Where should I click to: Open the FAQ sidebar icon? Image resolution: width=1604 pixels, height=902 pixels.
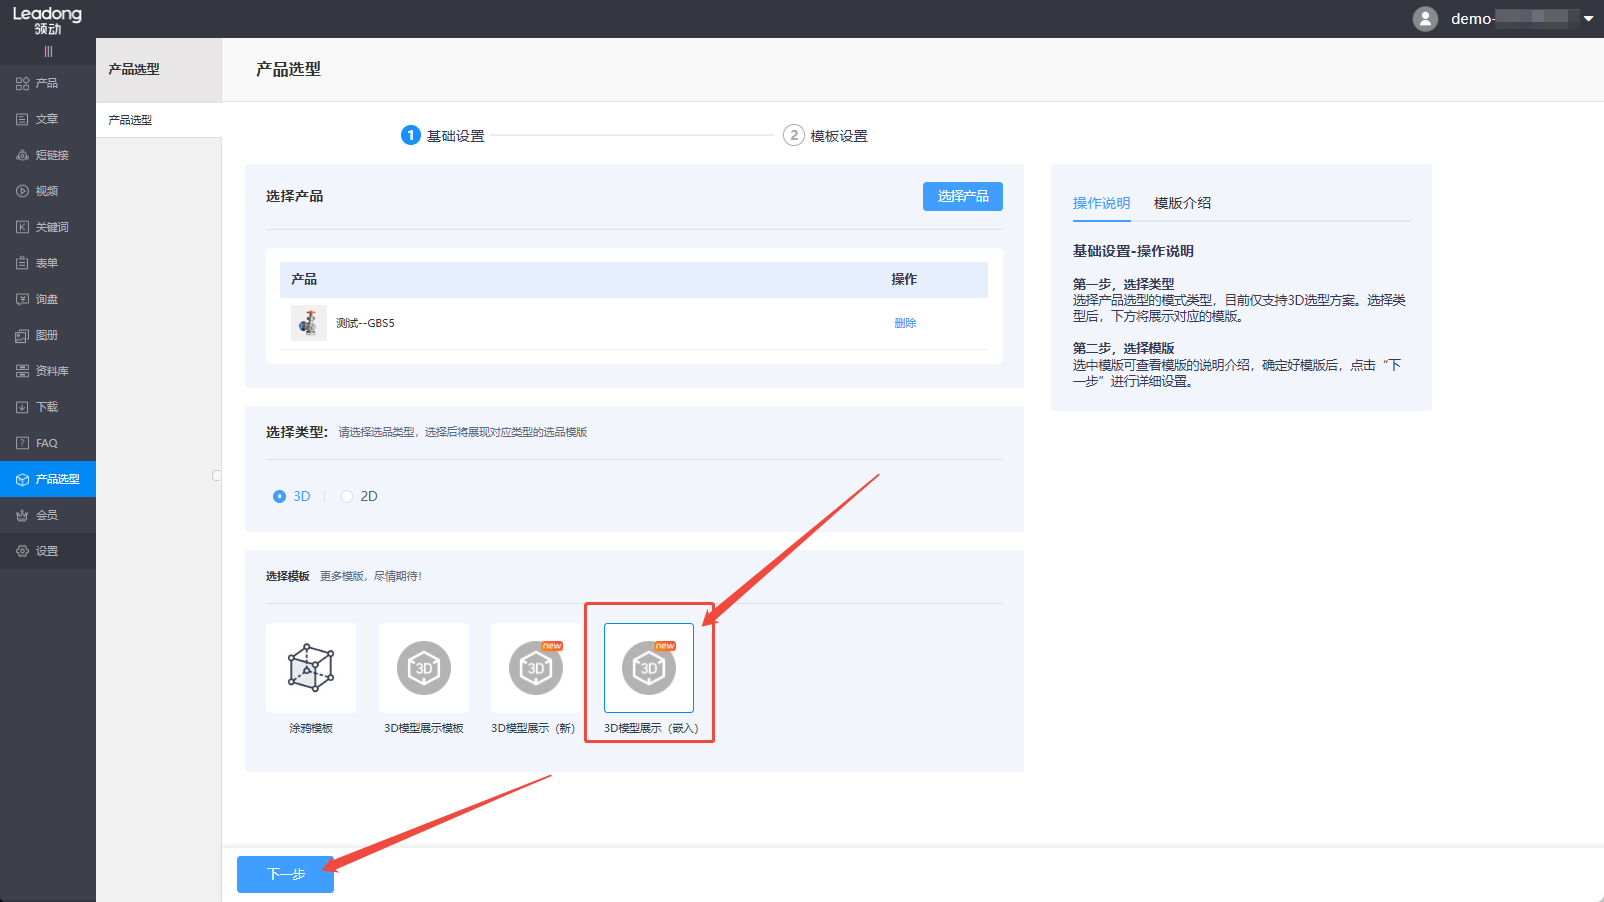(22, 443)
